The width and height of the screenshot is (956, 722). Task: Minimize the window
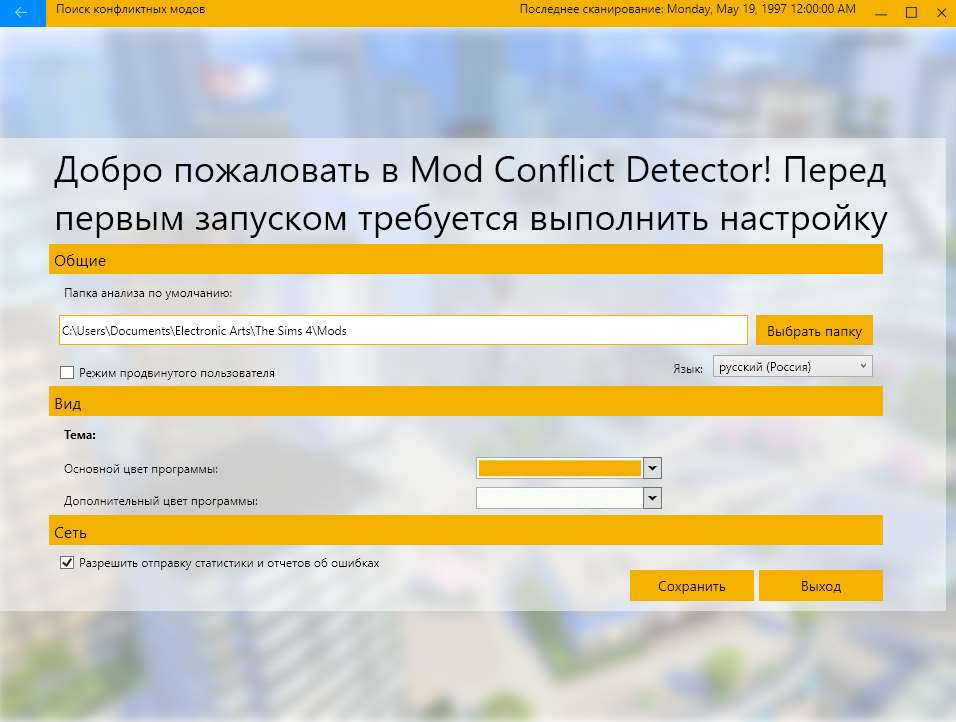click(881, 13)
